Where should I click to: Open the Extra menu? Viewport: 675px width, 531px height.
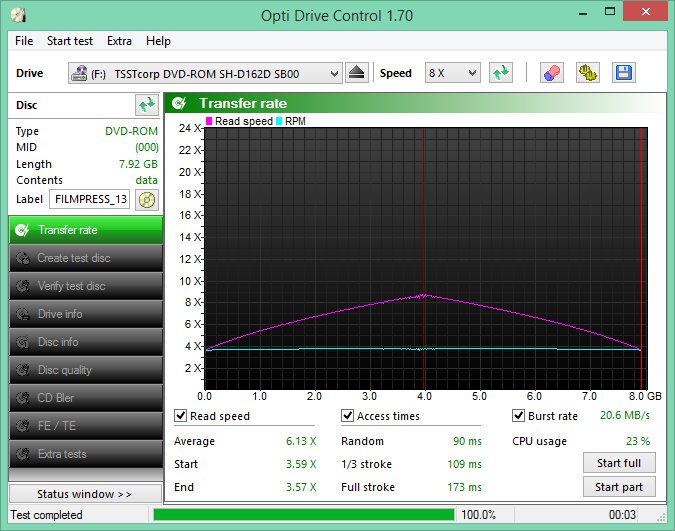[119, 41]
